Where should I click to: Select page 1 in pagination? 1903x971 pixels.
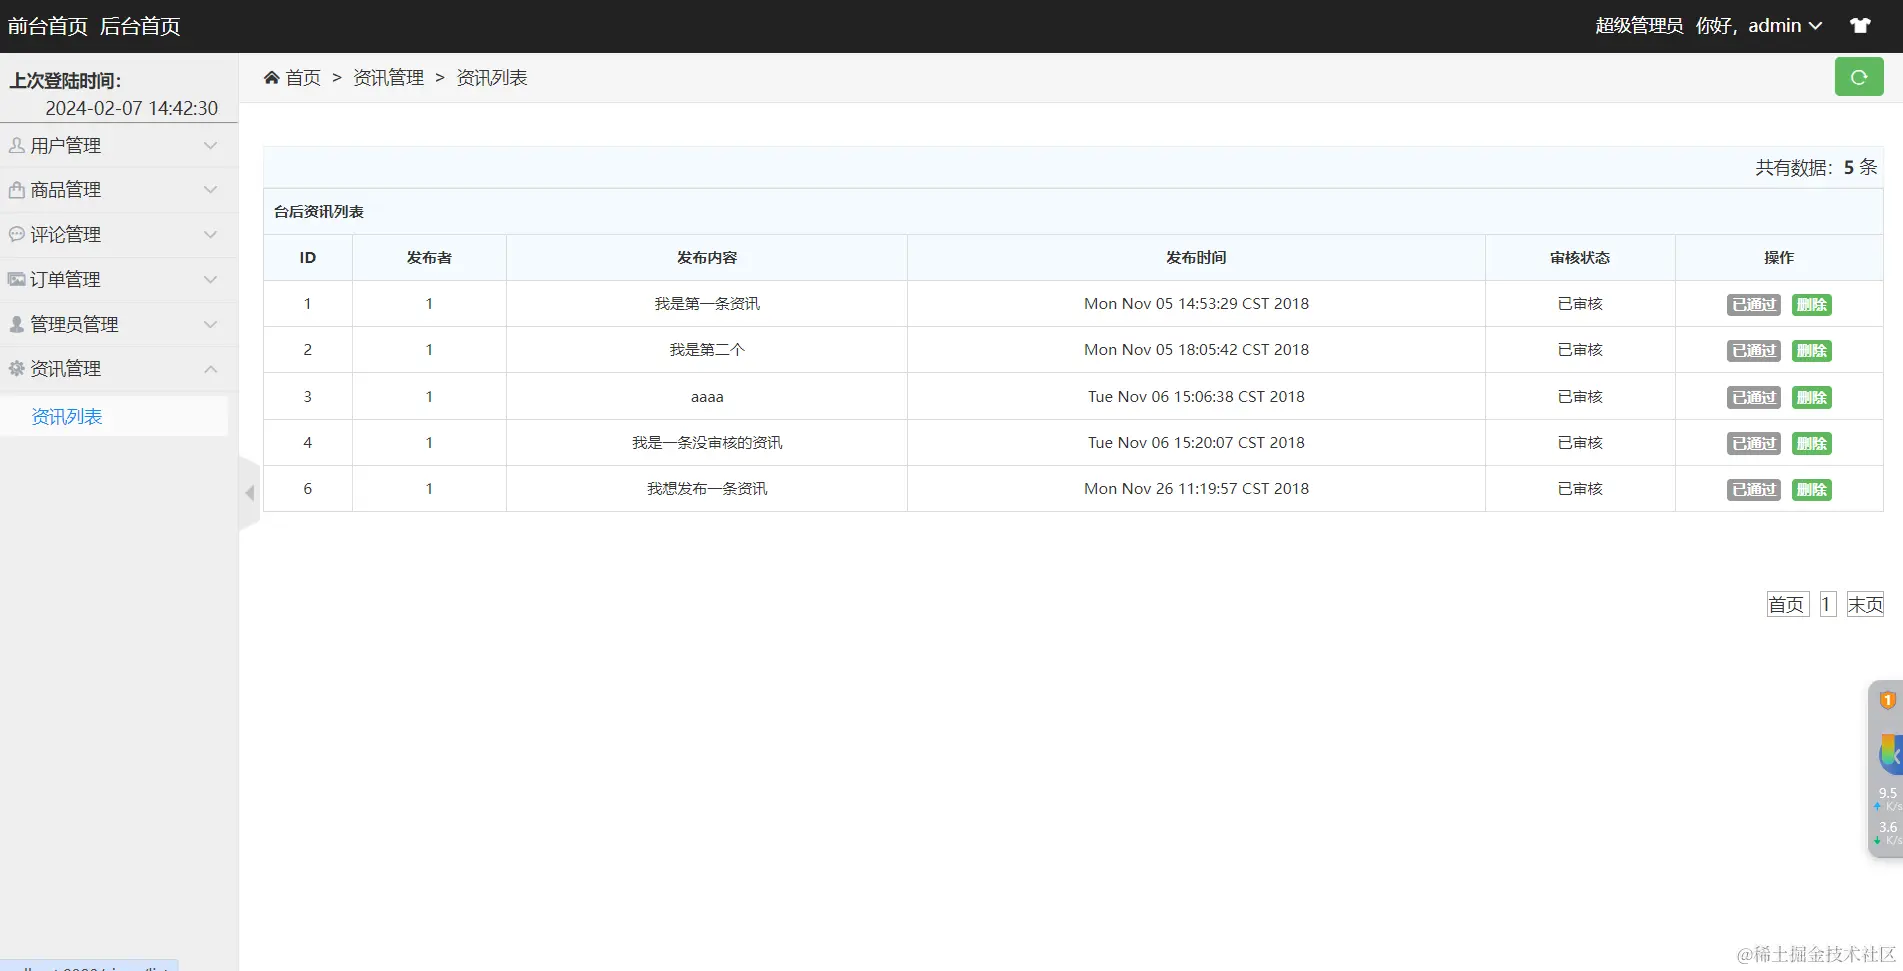(x=1827, y=604)
